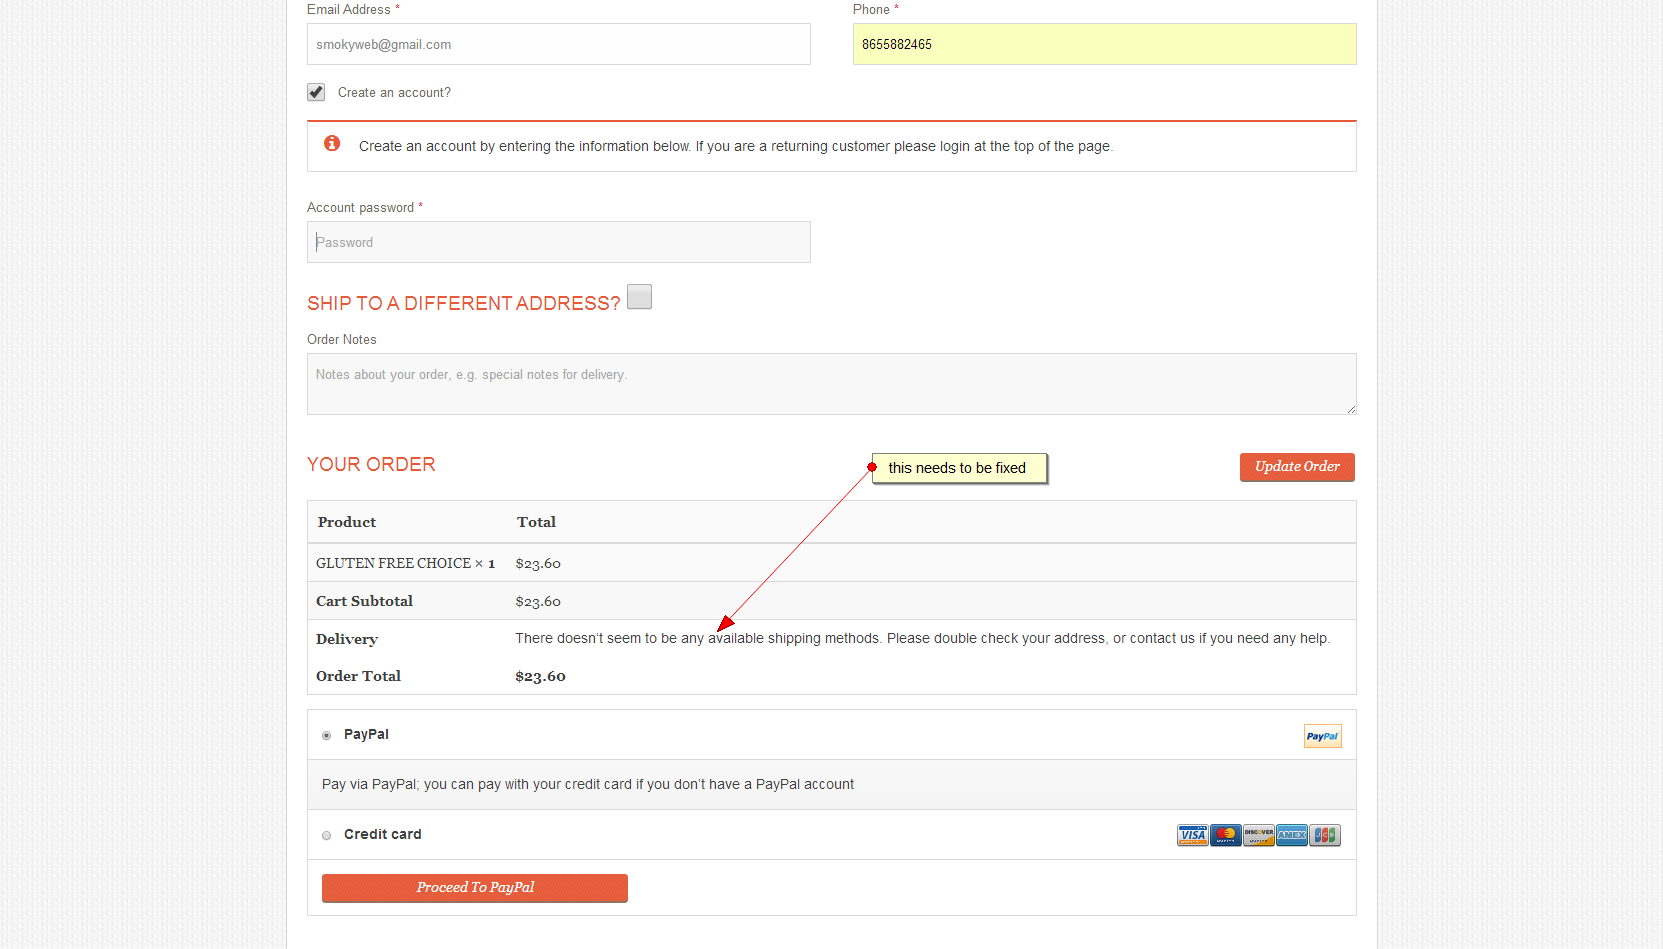
Task: Click the JCB card icon
Action: pos(1325,835)
